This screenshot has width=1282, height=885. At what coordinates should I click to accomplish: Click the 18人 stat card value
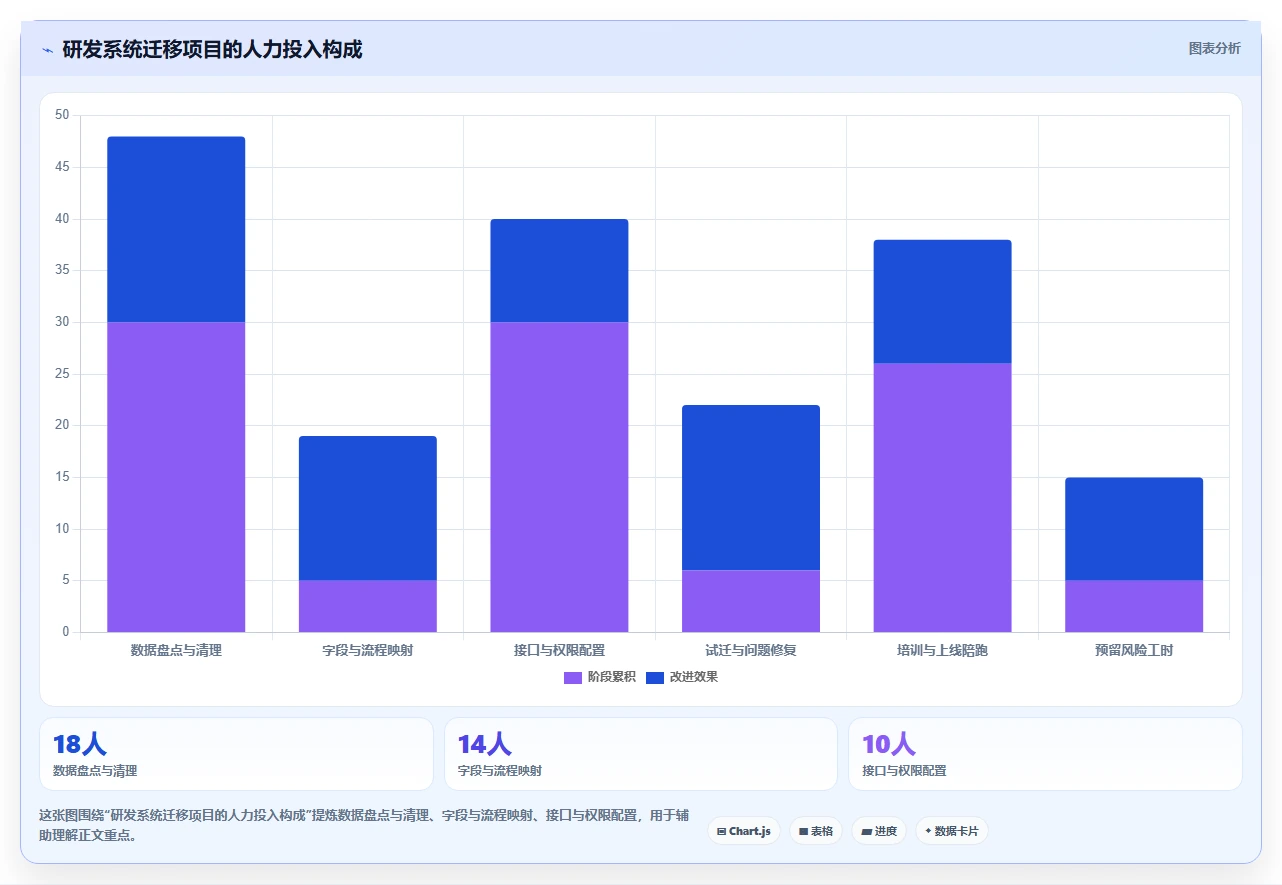(x=80, y=744)
